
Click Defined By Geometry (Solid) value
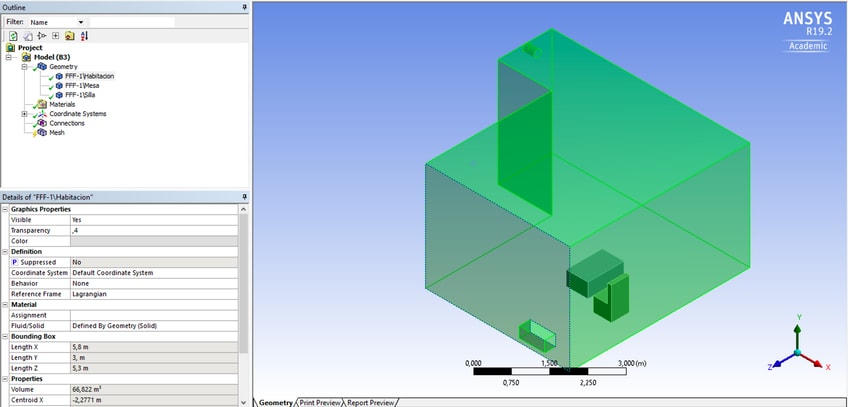tap(154, 326)
